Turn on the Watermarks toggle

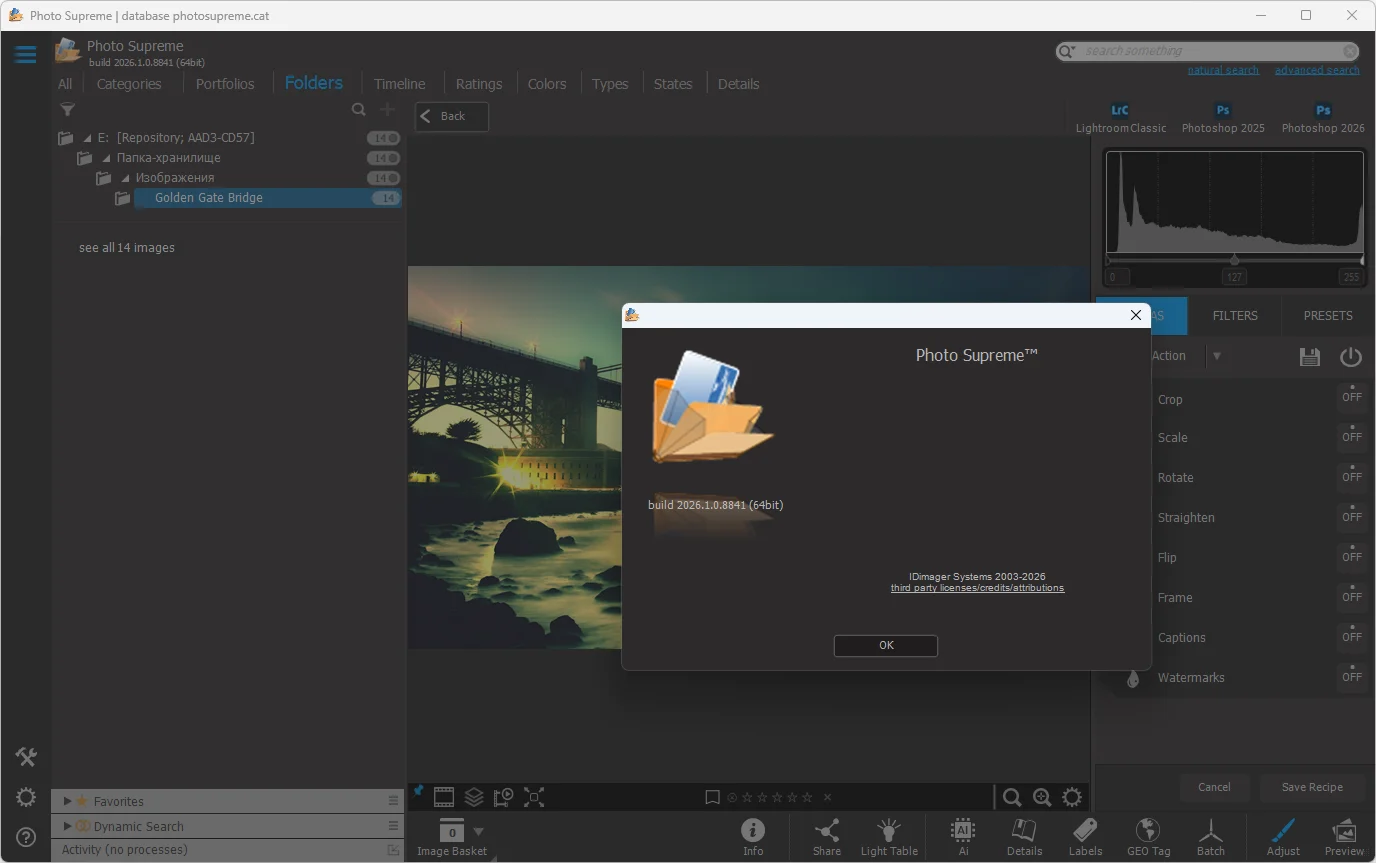[1351, 677]
